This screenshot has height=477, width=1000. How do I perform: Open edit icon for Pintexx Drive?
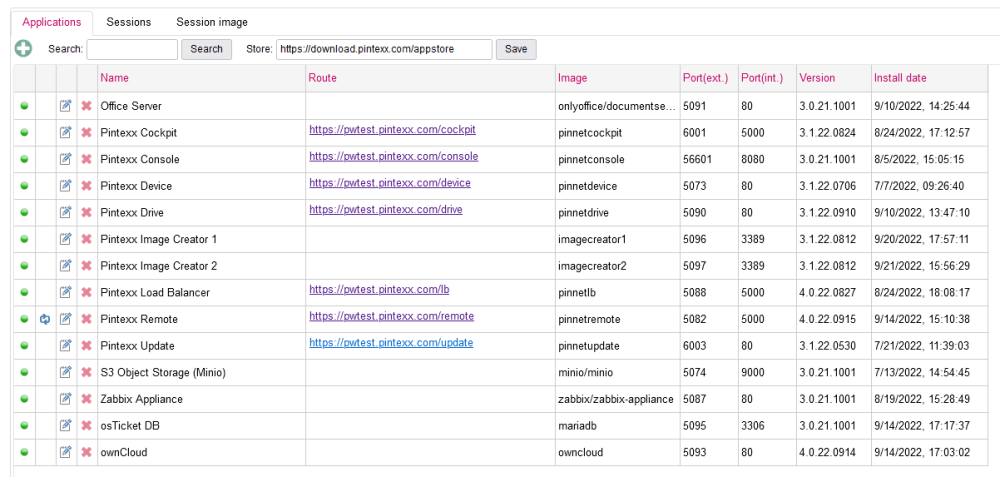coord(66,213)
